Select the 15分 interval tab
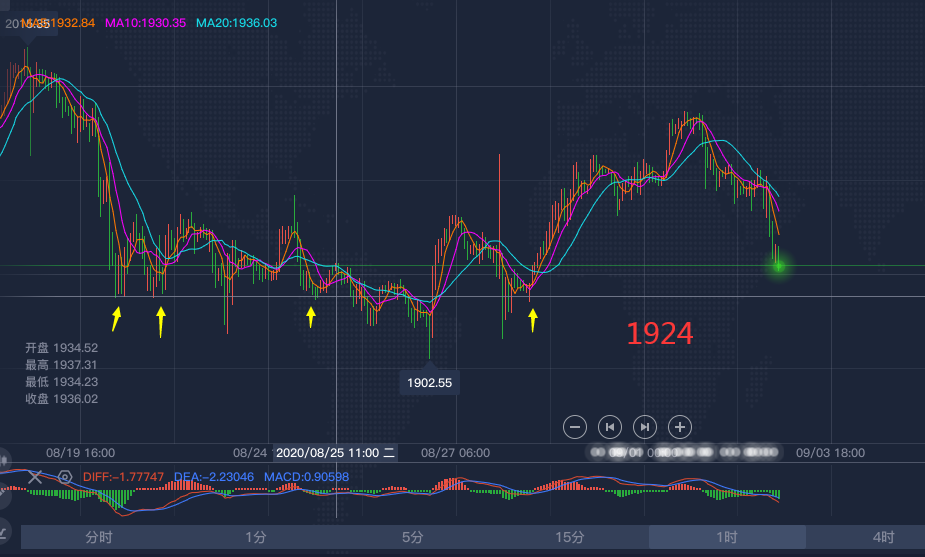The image size is (925, 557). (x=570, y=537)
